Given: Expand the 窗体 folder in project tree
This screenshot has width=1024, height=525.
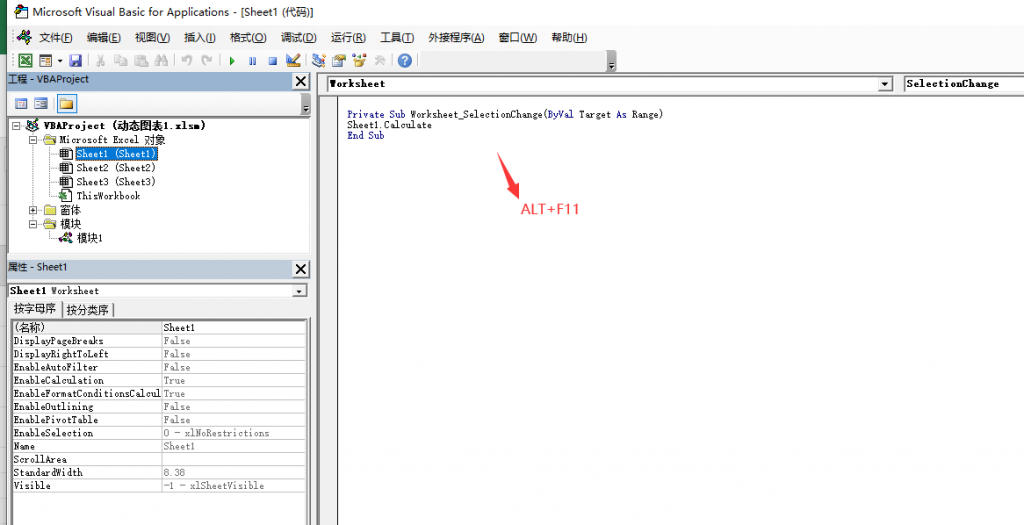Looking at the screenshot, I should tap(34, 210).
